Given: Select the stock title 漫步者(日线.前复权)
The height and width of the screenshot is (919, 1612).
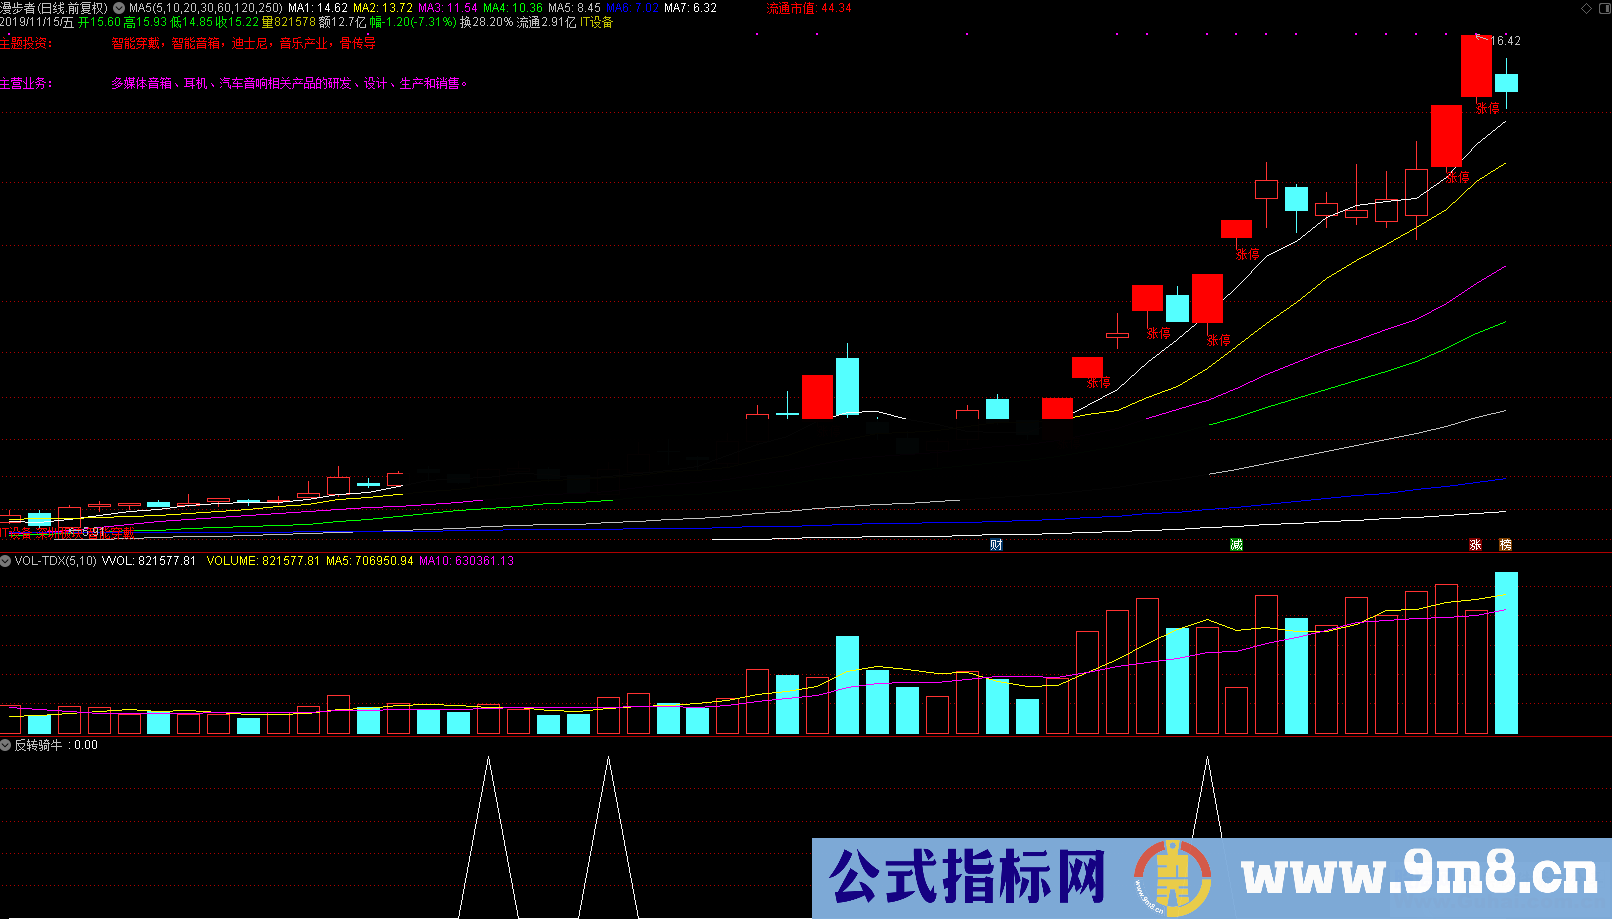Looking at the screenshot, I should [x=54, y=8].
